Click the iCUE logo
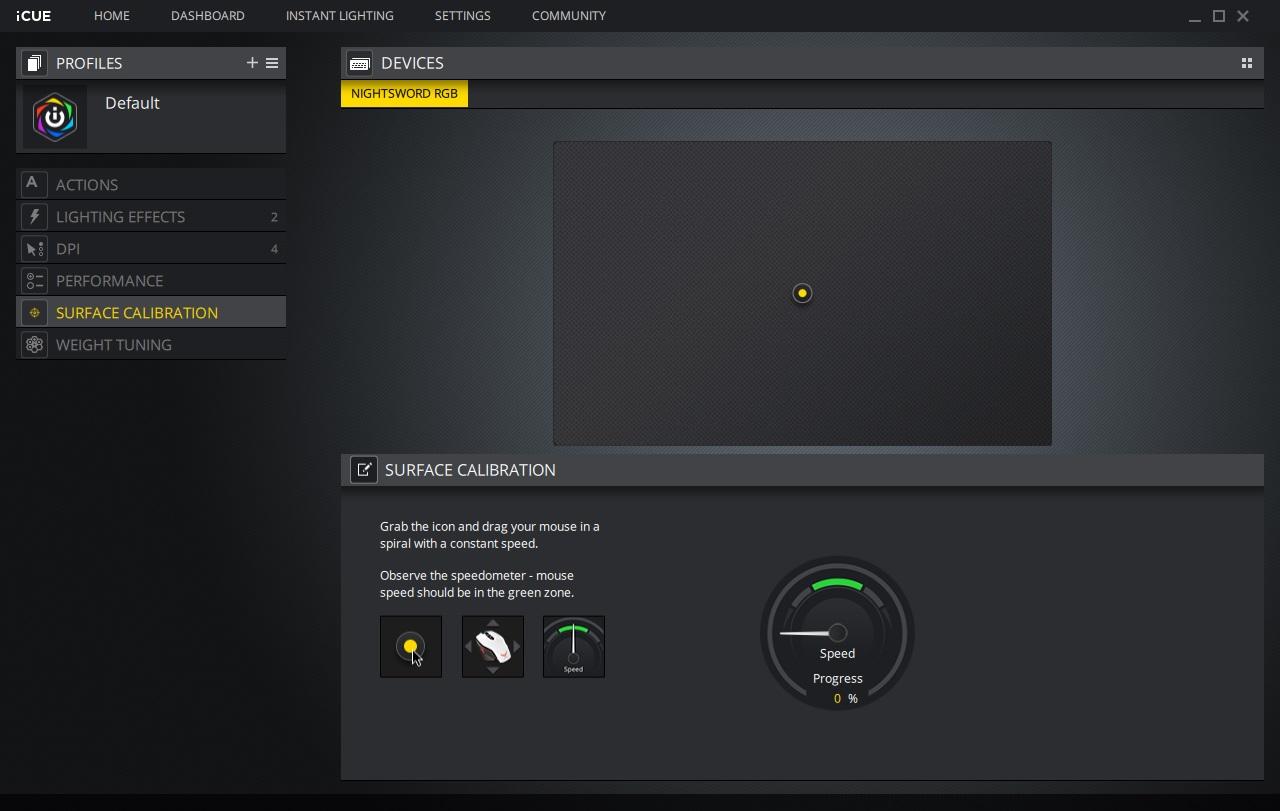 click(34, 16)
